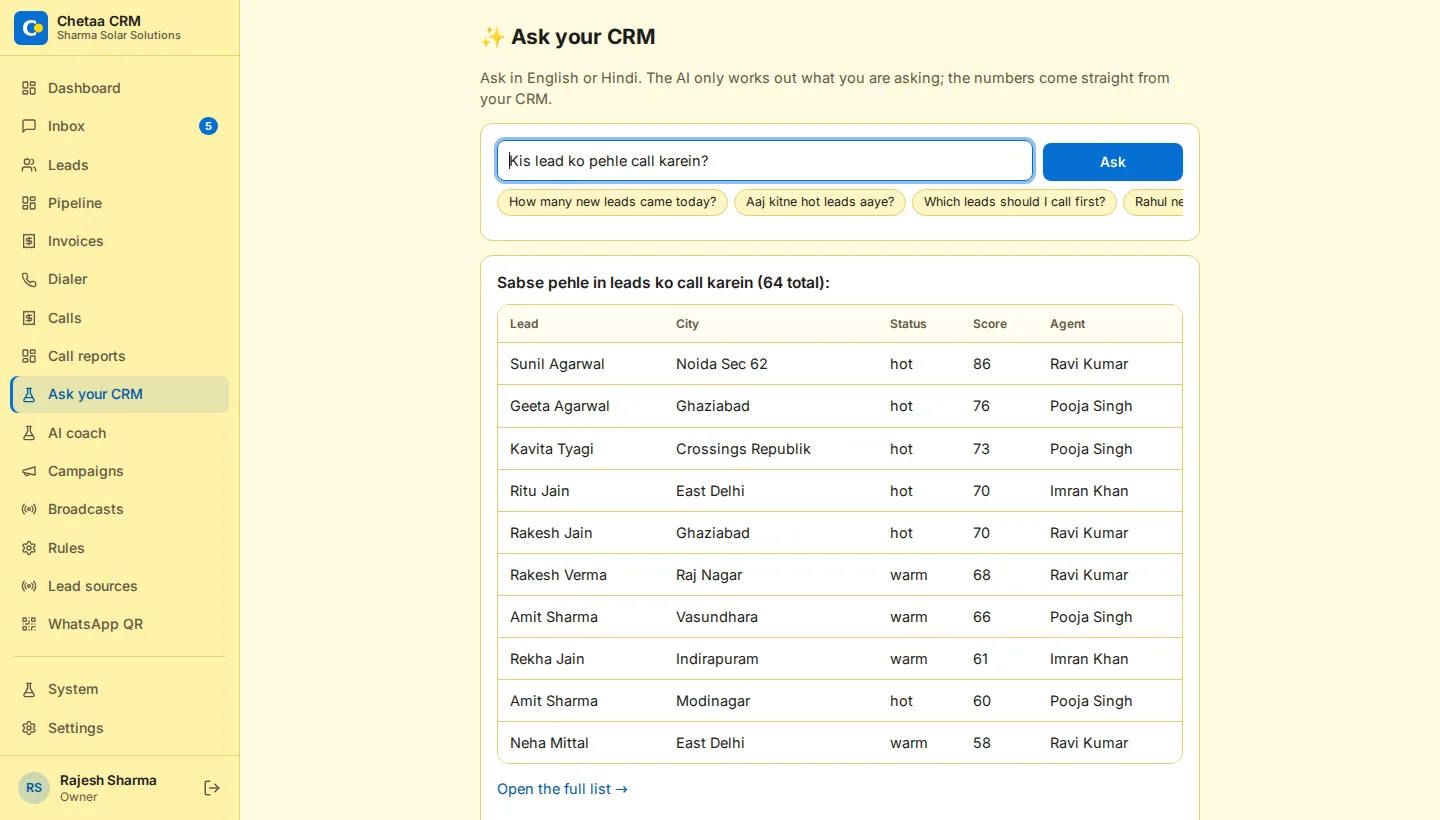This screenshot has height=820, width=1440.
Task: Go to the Pipeline section
Action: [x=120, y=203]
